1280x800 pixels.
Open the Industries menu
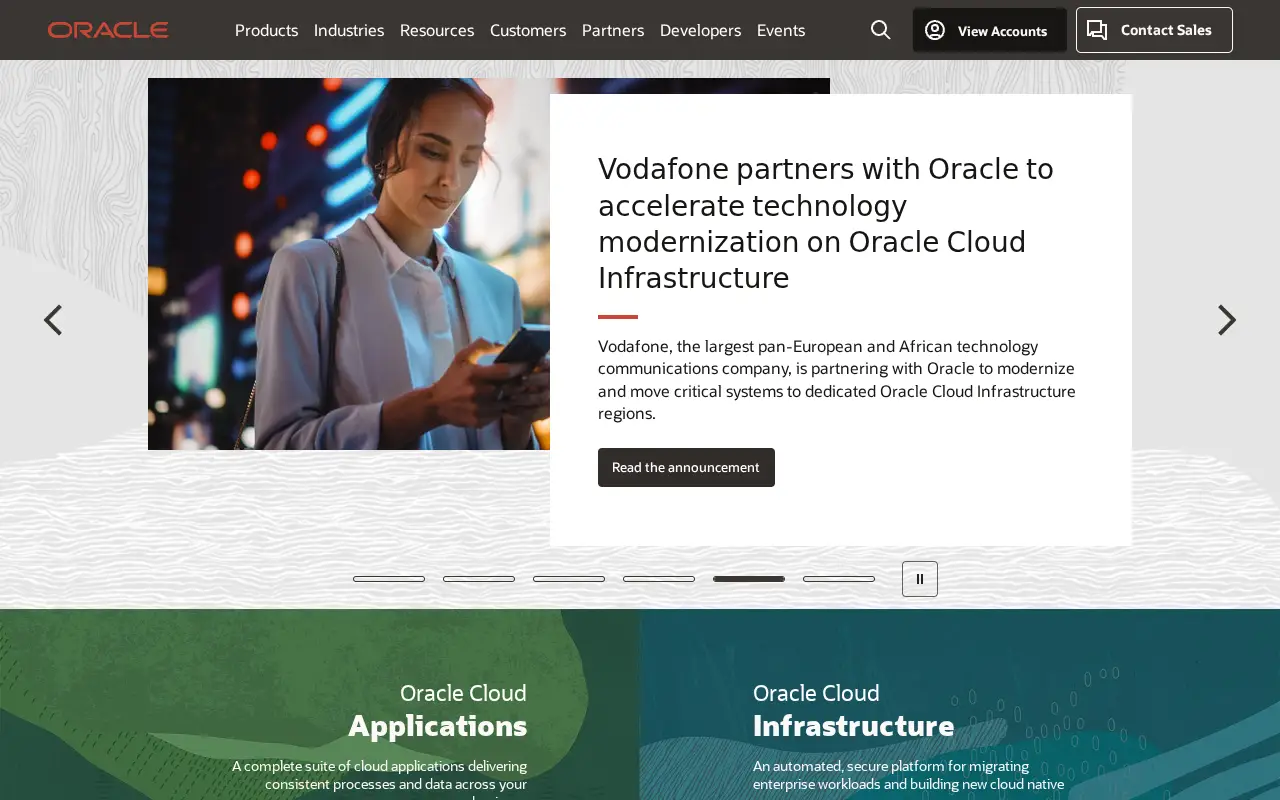pyautogui.click(x=349, y=30)
